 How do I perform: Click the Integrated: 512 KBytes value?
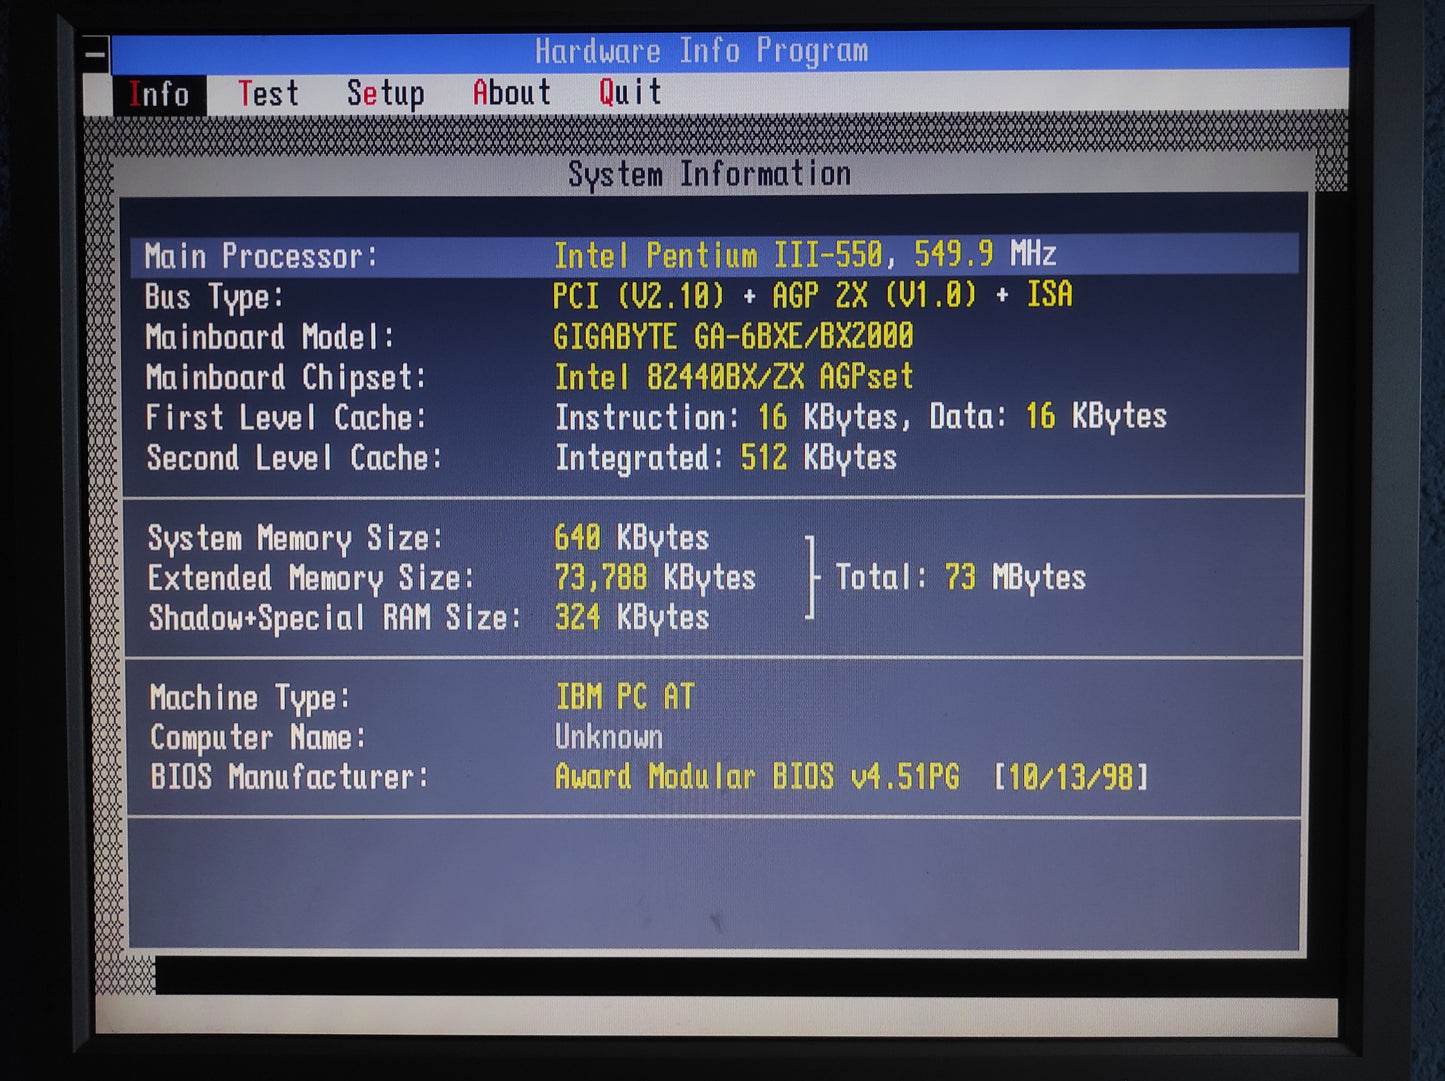point(726,458)
